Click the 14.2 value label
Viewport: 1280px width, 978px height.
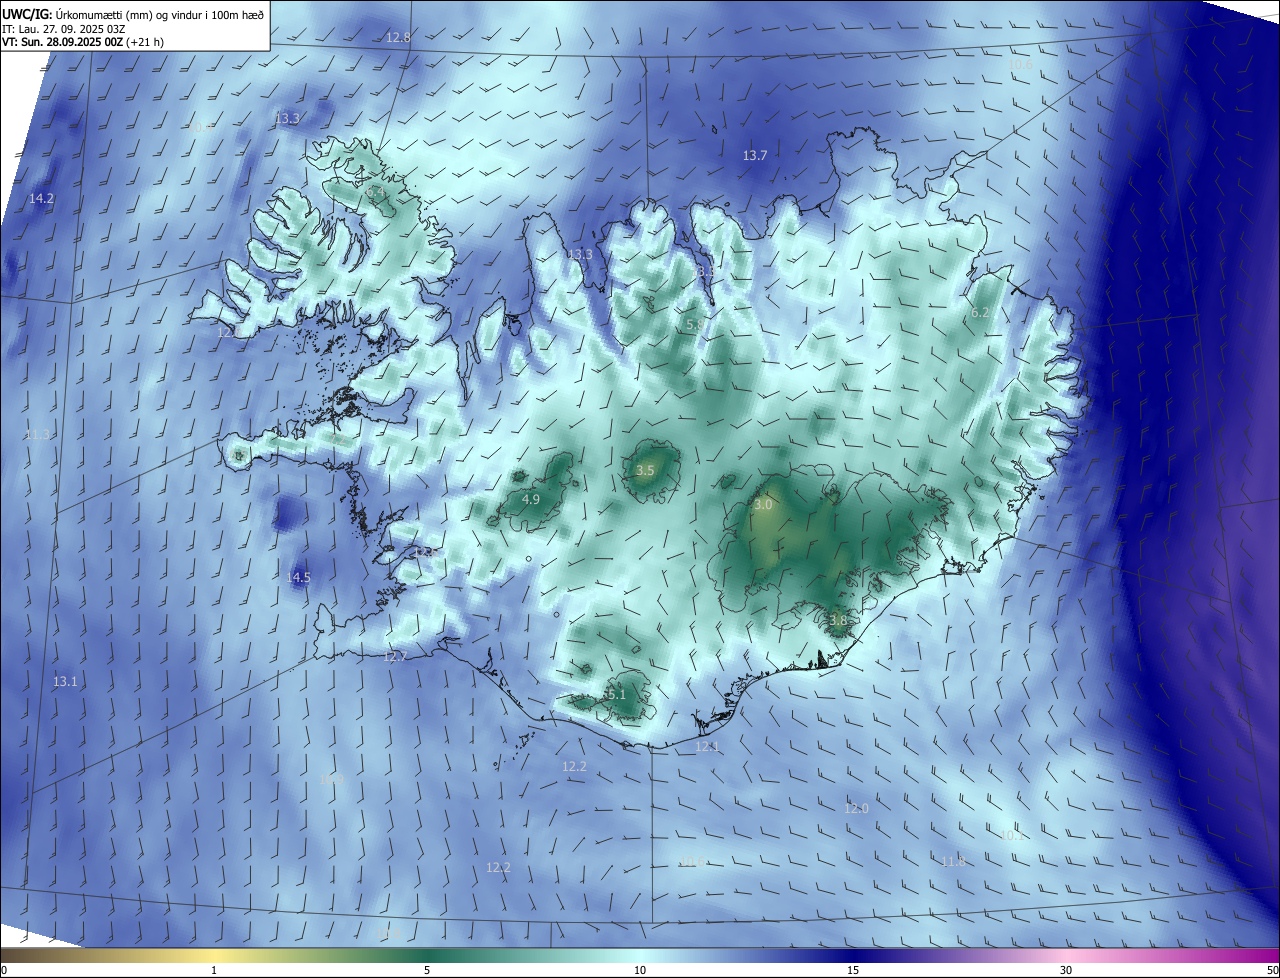(41, 199)
